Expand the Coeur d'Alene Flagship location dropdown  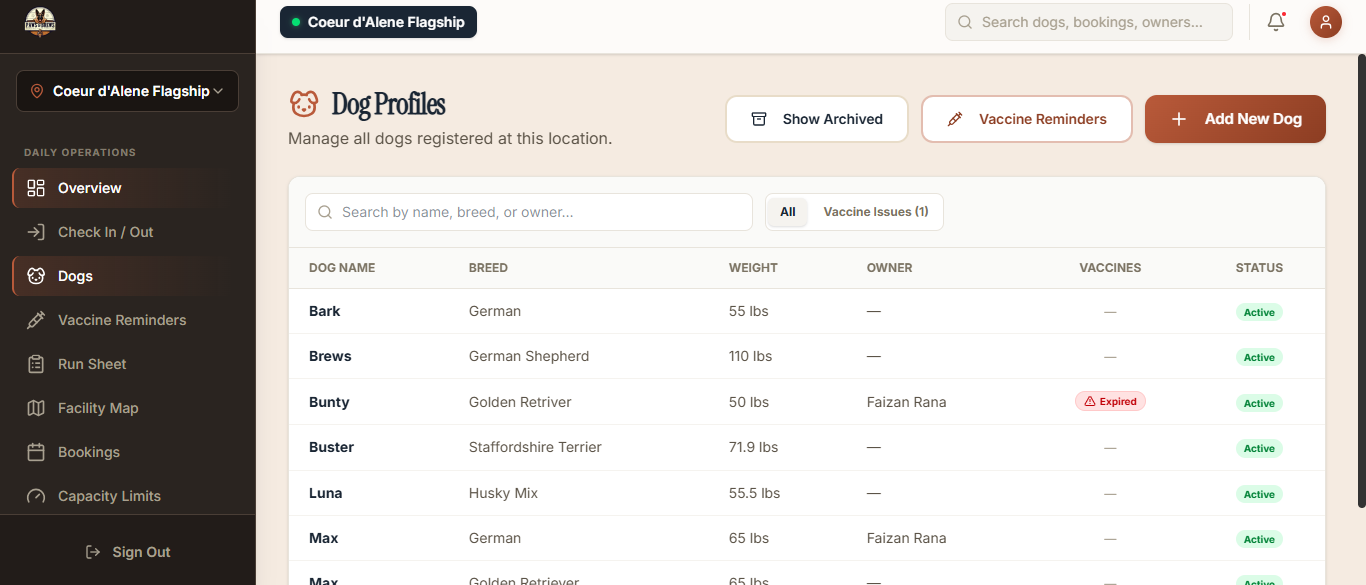tap(127, 90)
